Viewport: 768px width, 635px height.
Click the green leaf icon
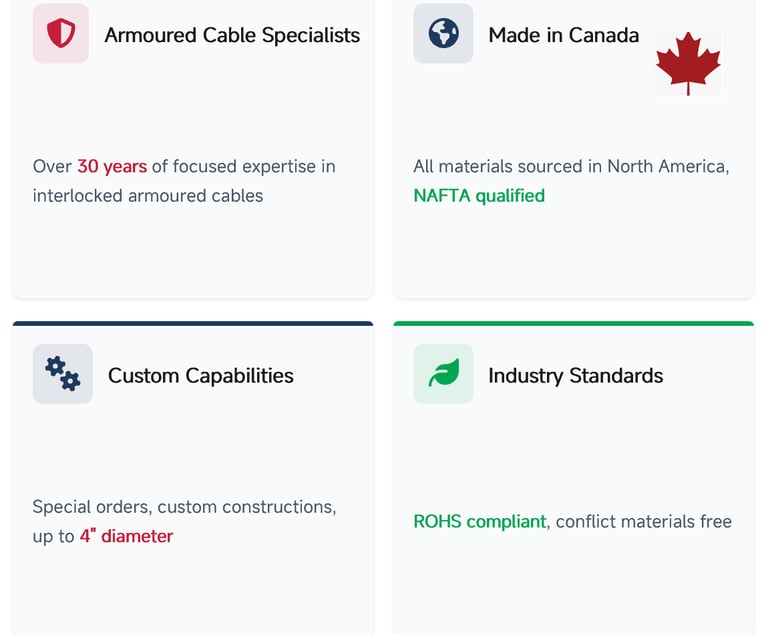[443, 374]
